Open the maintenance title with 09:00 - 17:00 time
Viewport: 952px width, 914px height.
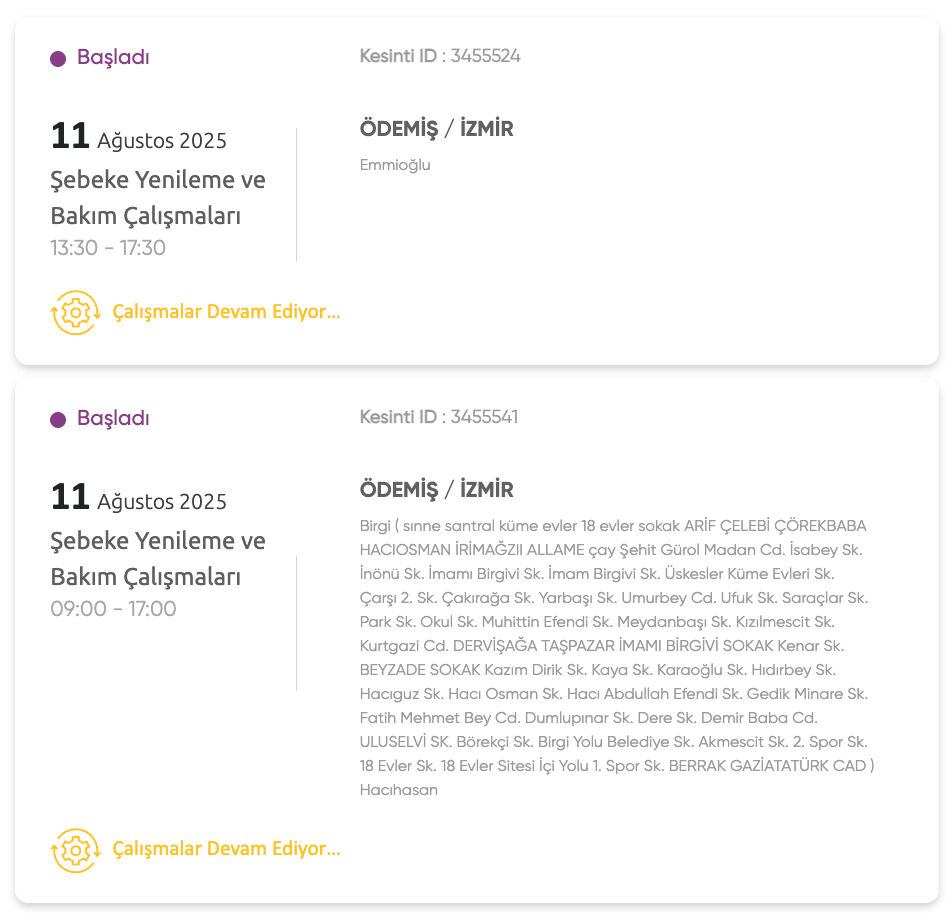coord(158,559)
